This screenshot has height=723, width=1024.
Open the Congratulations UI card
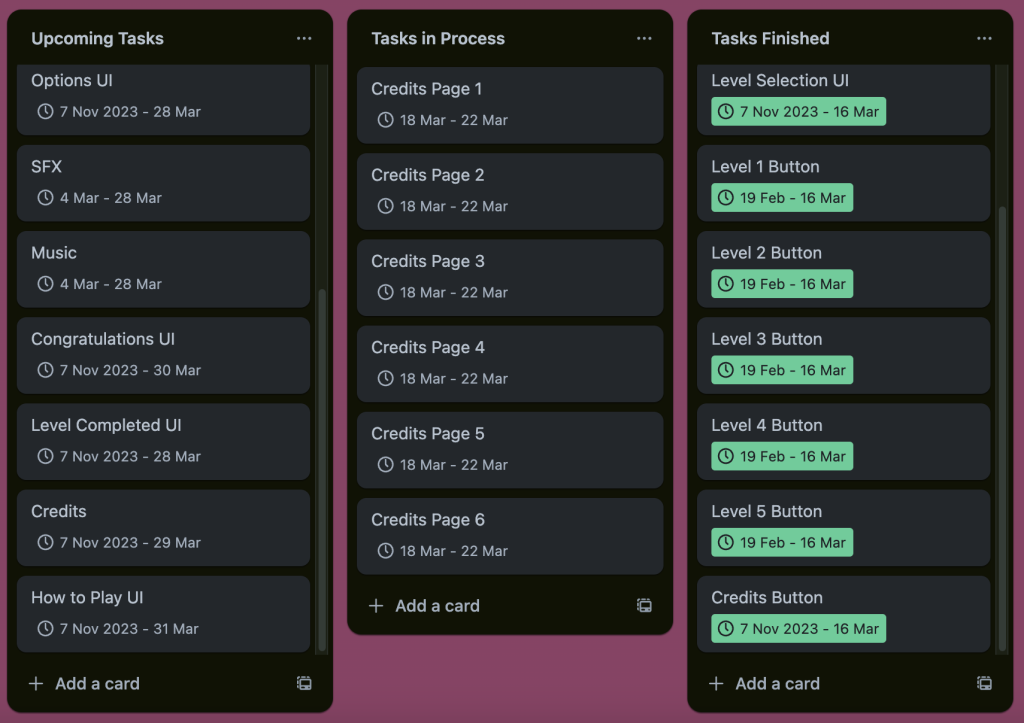click(x=163, y=340)
